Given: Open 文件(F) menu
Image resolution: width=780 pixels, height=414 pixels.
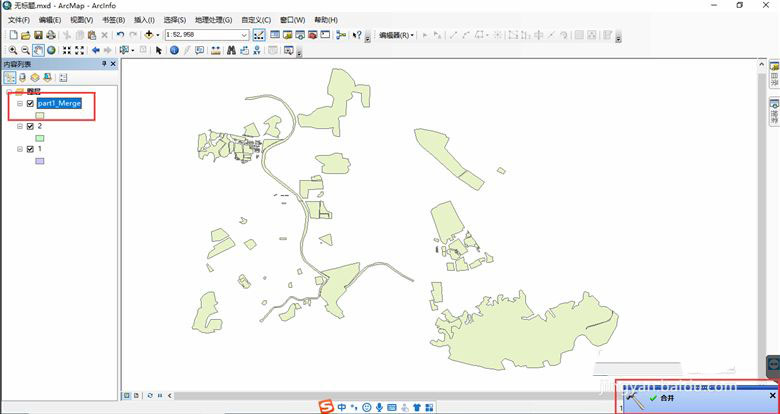Looking at the screenshot, I should point(19,20).
